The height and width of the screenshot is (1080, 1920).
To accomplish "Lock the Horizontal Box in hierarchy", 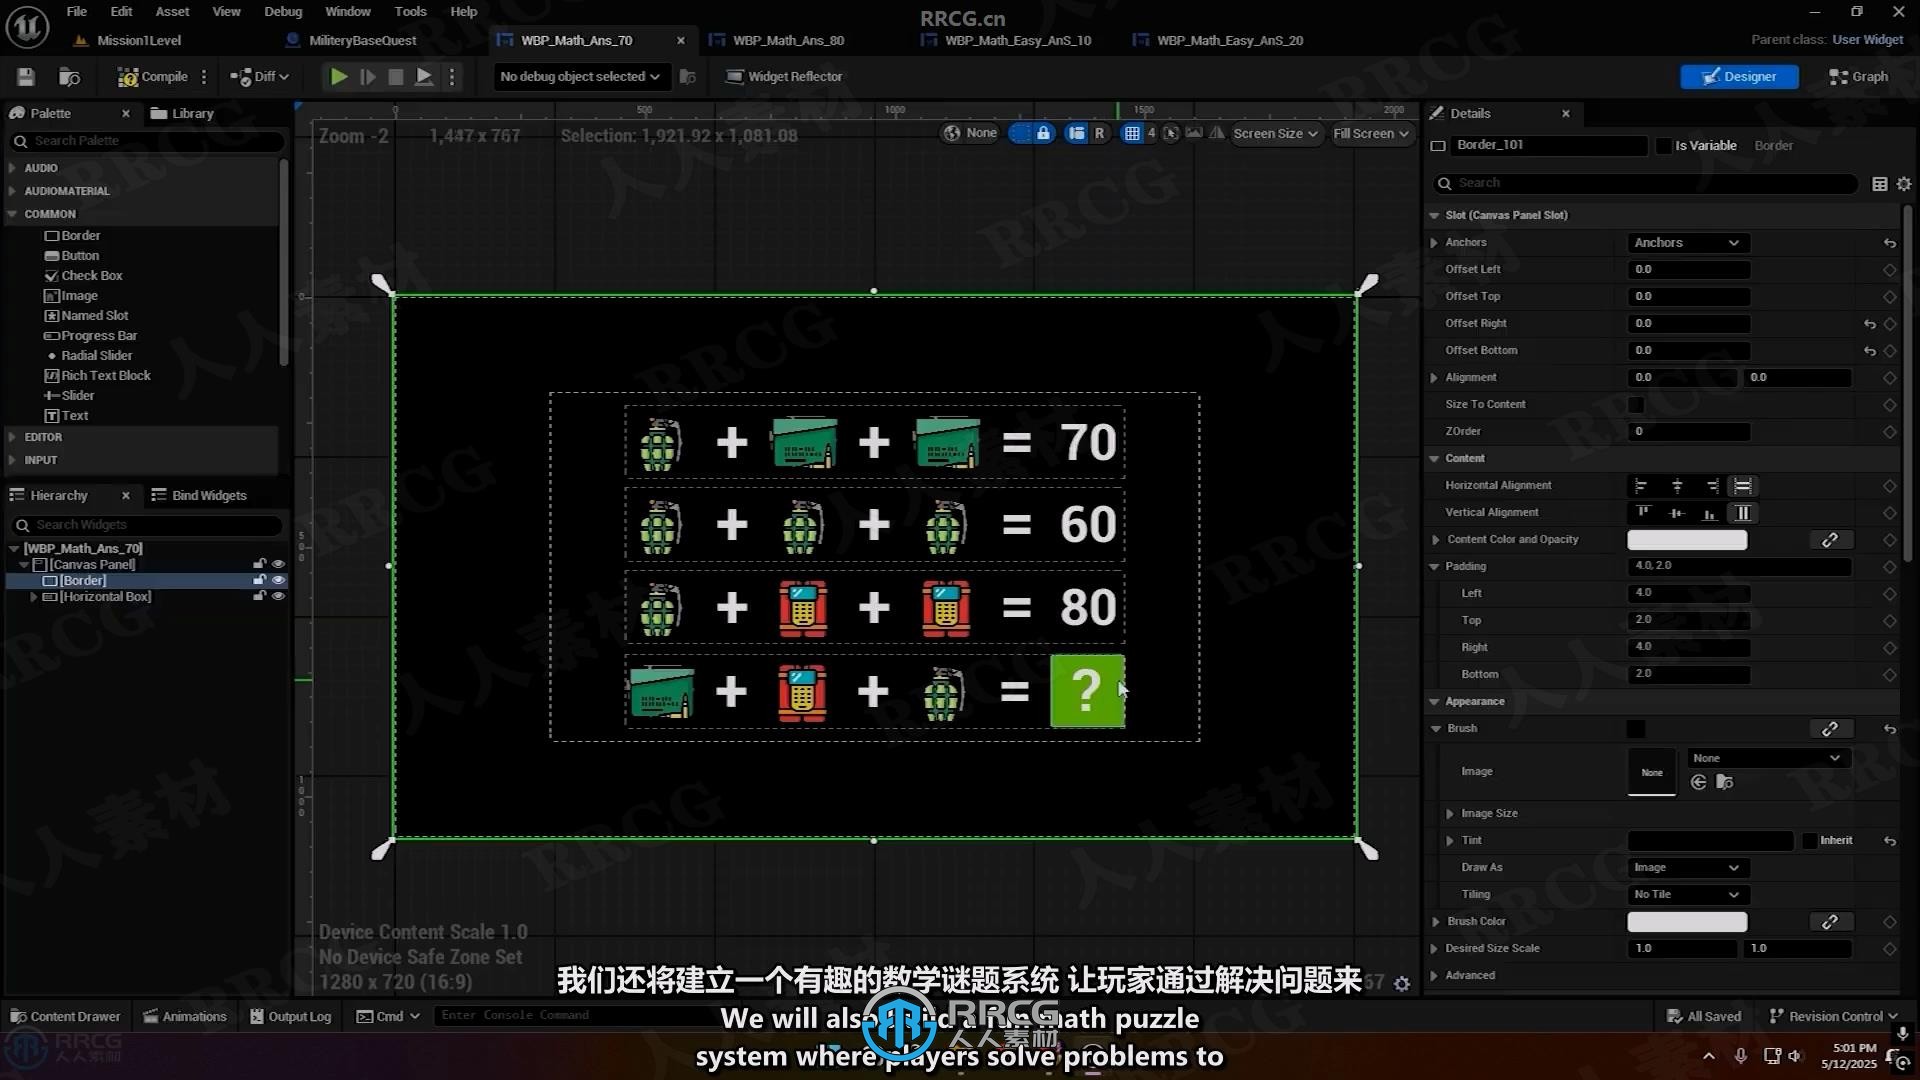I will pyautogui.click(x=260, y=597).
